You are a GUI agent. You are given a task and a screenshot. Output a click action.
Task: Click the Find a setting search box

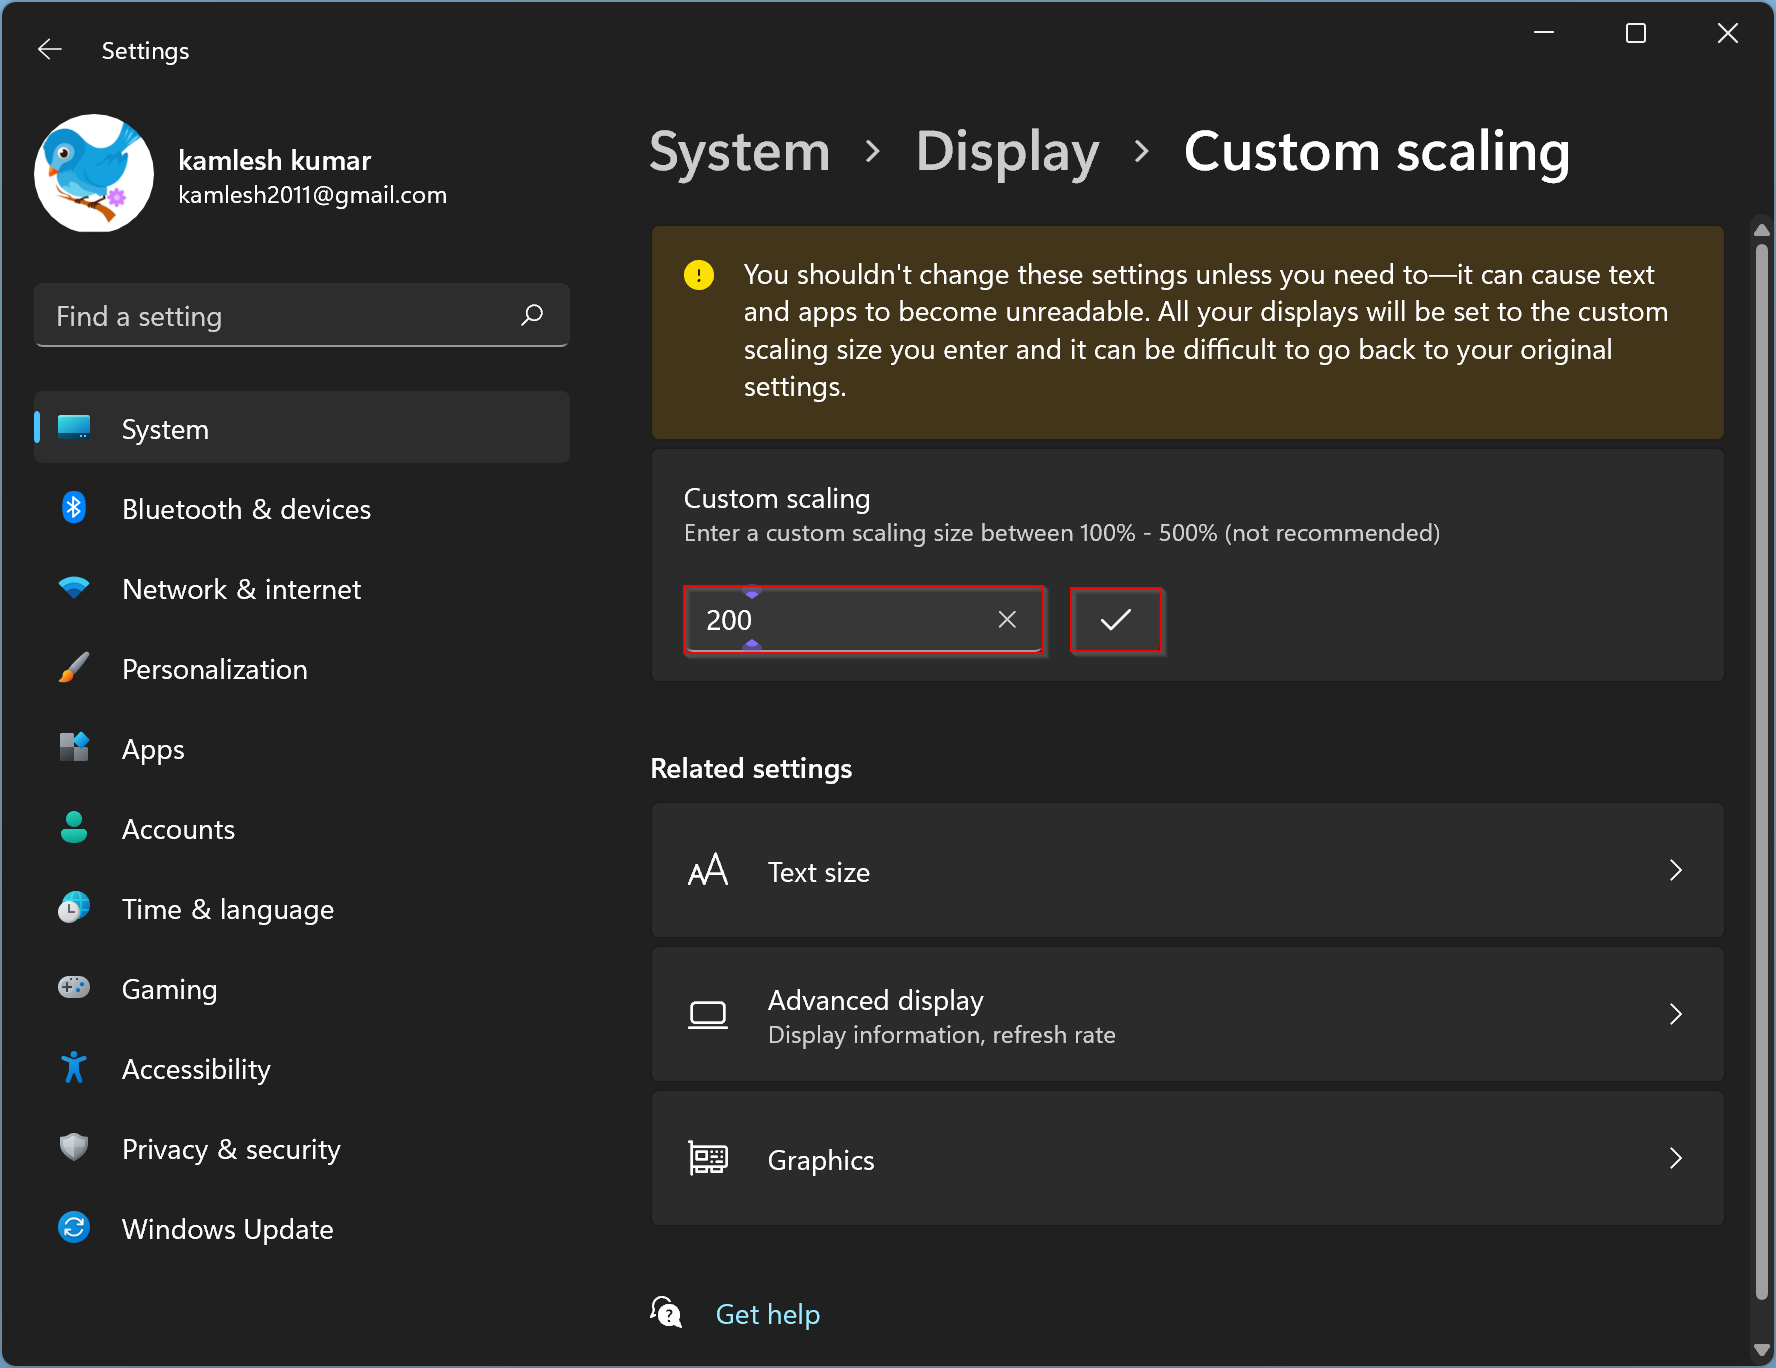click(x=302, y=316)
